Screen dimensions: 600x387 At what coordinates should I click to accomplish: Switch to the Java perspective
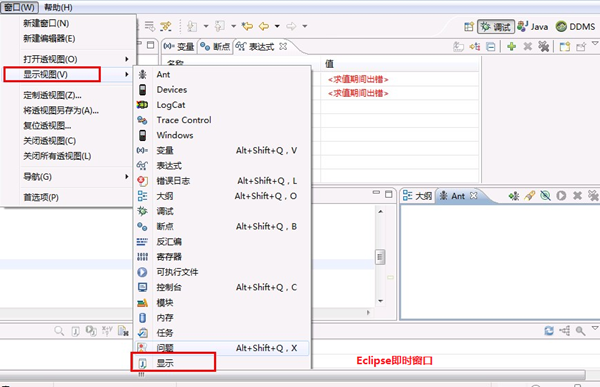pyautogui.click(x=533, y=26)
